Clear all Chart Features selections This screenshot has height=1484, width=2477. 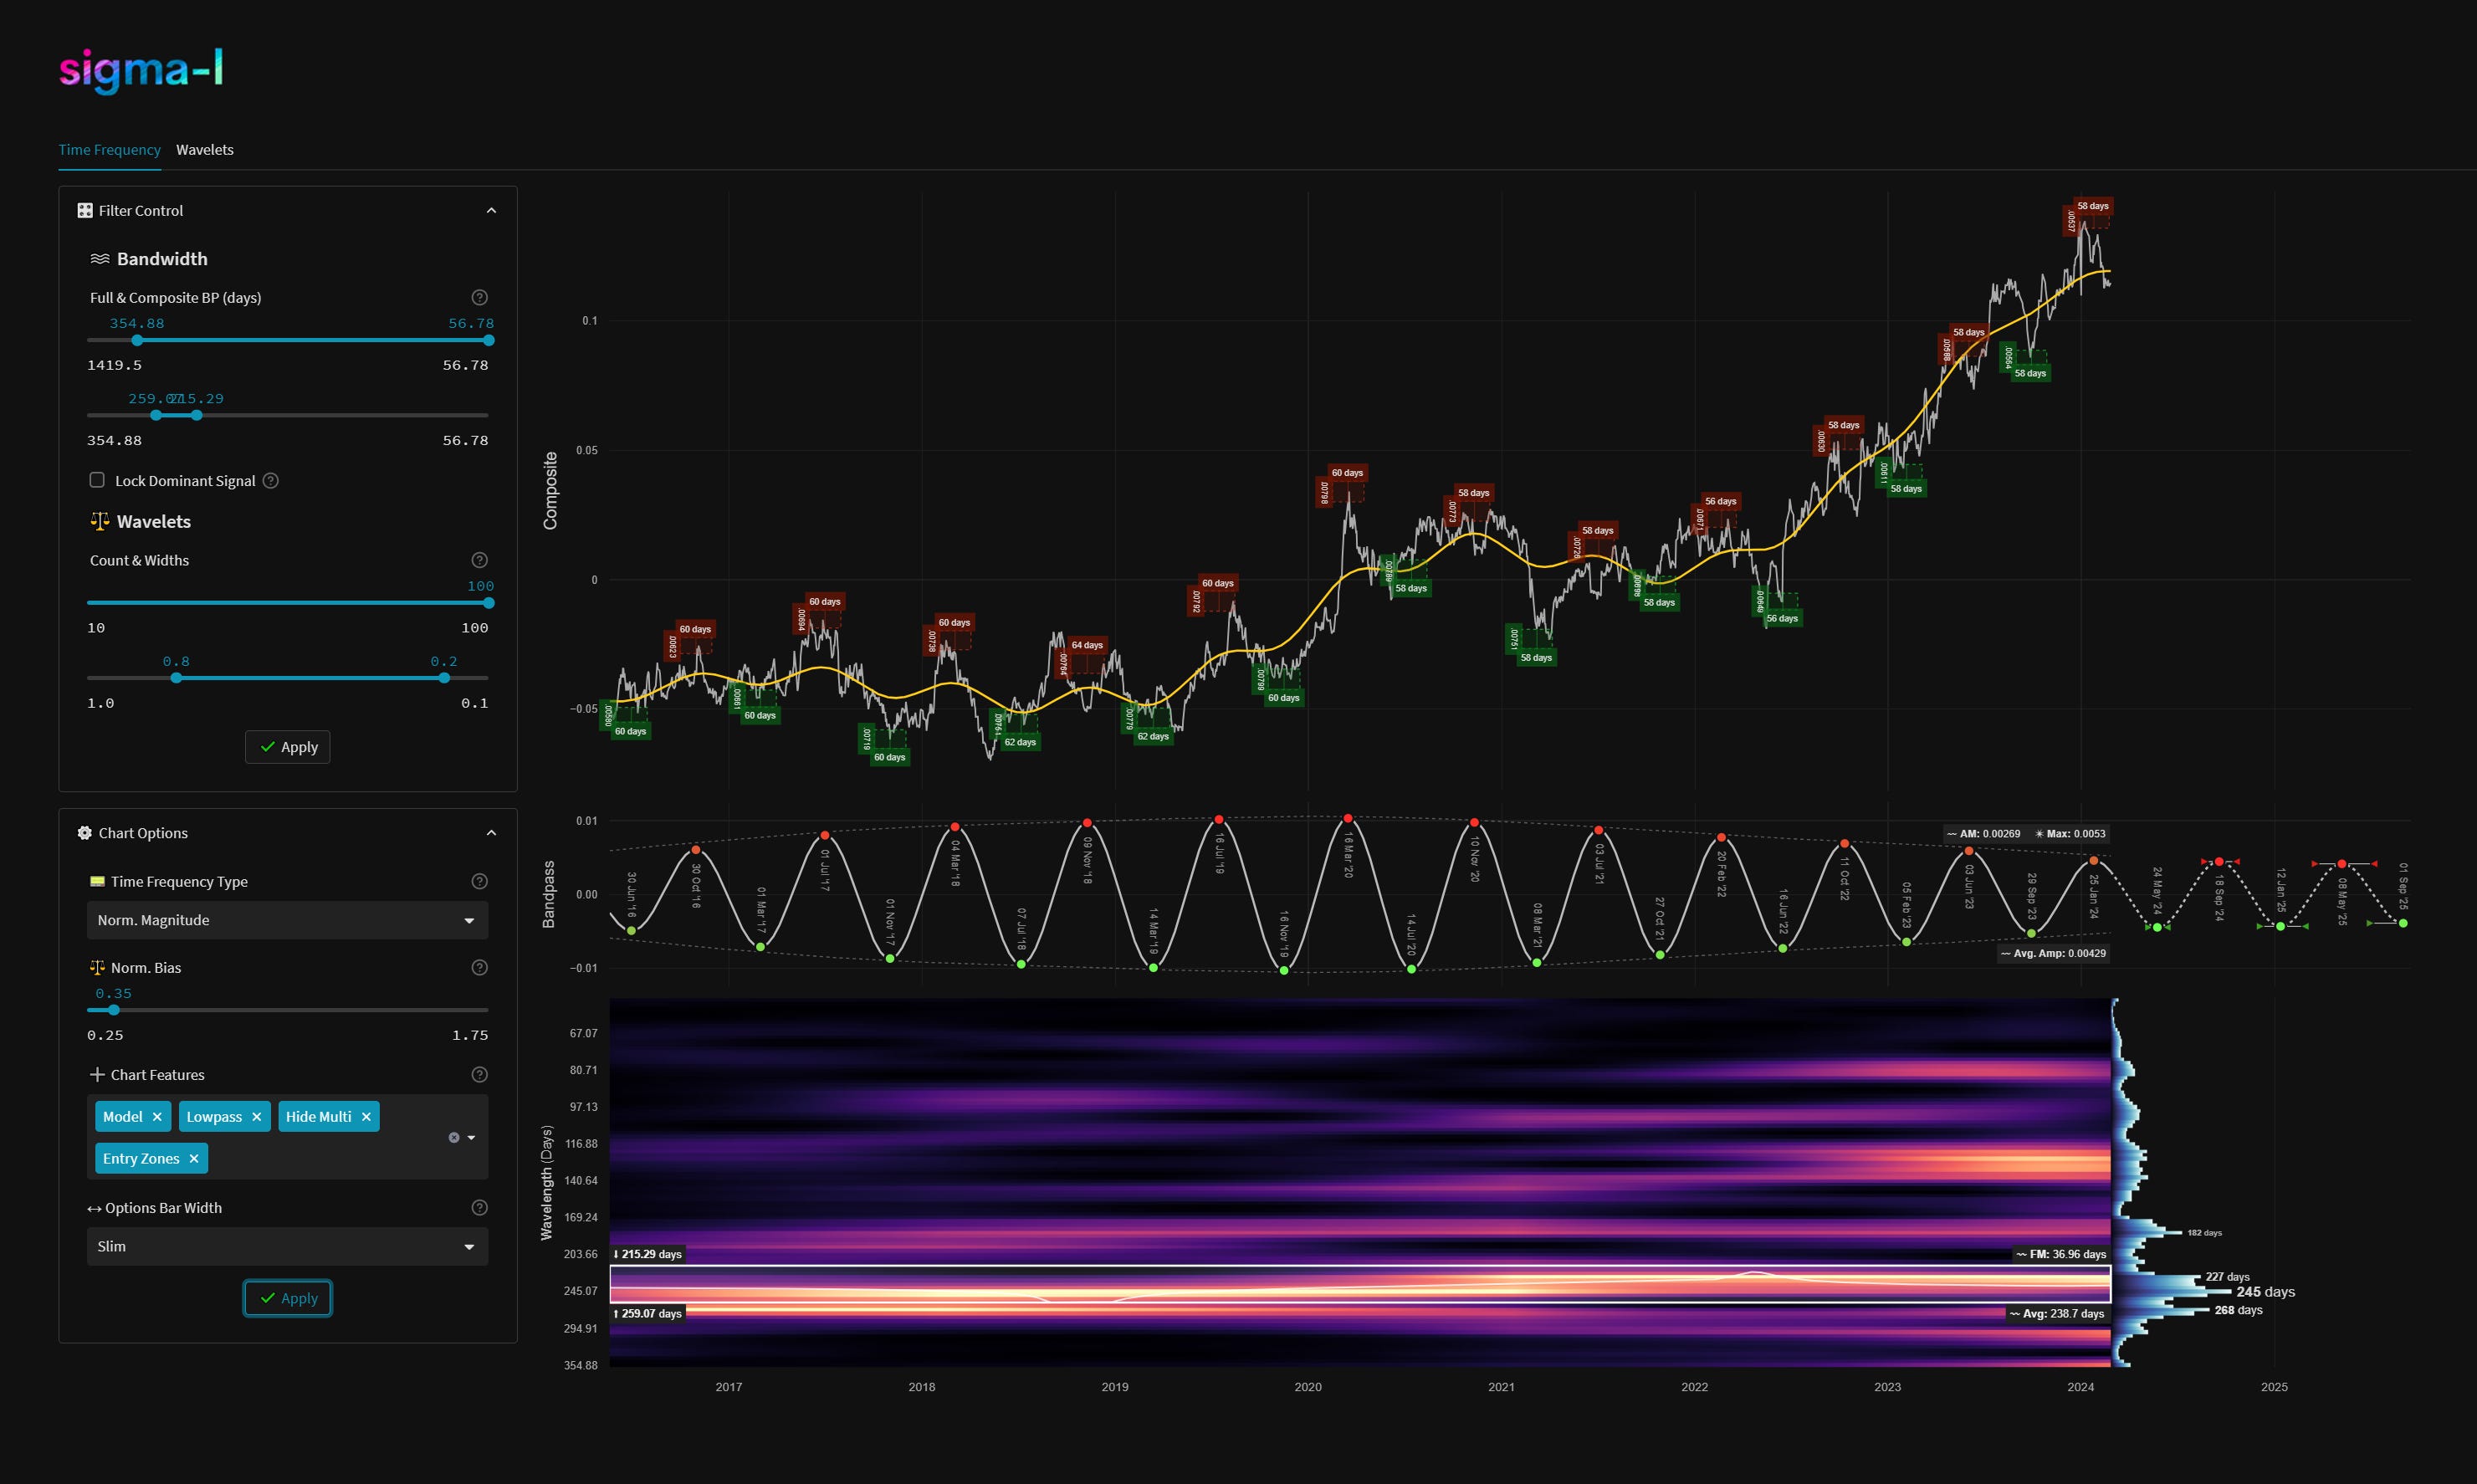click(x=454, y=1138)
